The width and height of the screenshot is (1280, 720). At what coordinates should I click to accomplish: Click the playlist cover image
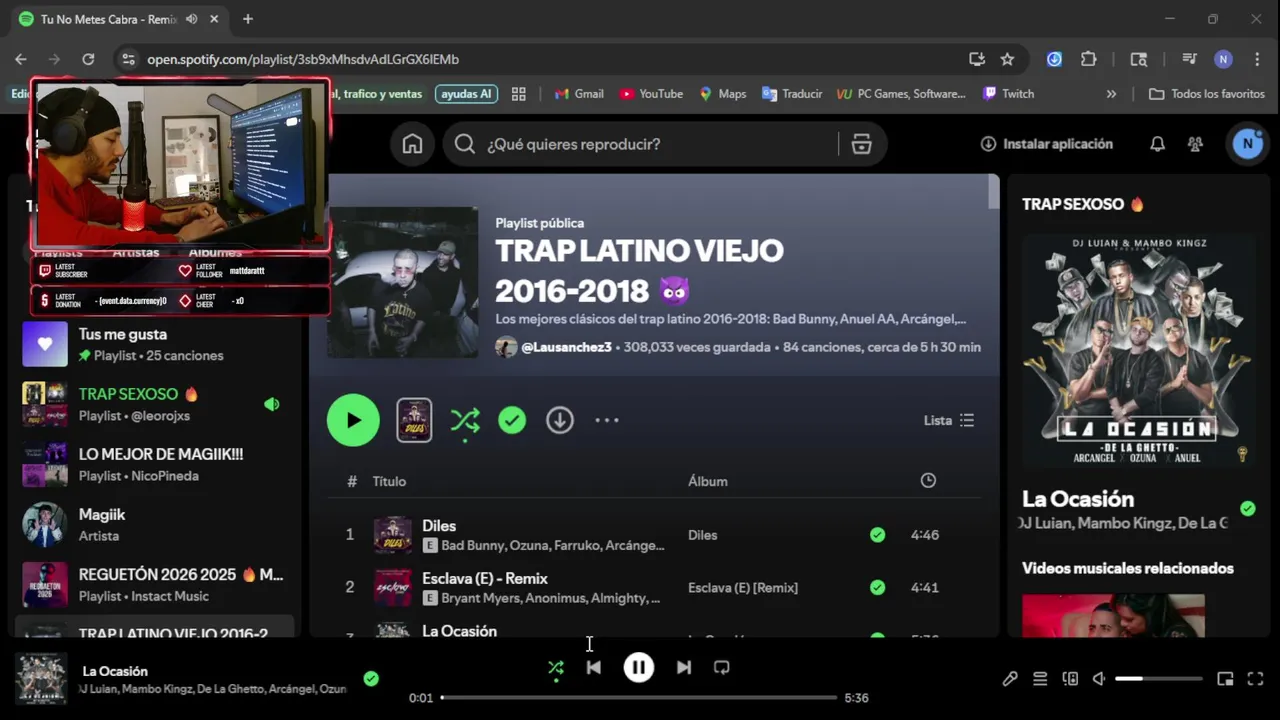point(403,282)
